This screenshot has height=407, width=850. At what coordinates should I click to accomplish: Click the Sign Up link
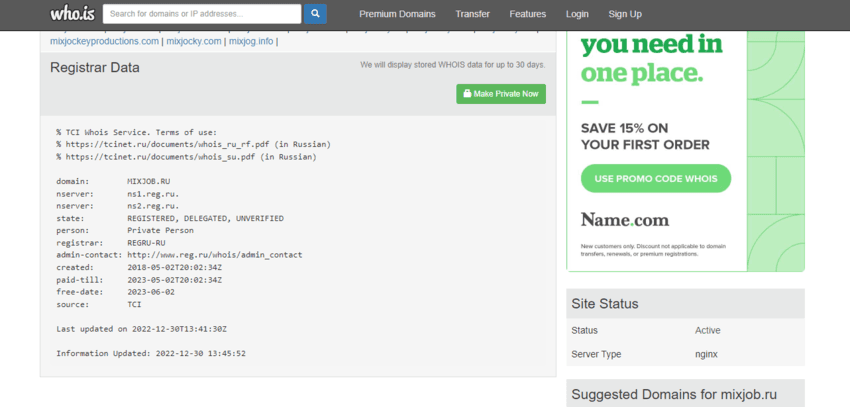625,14
